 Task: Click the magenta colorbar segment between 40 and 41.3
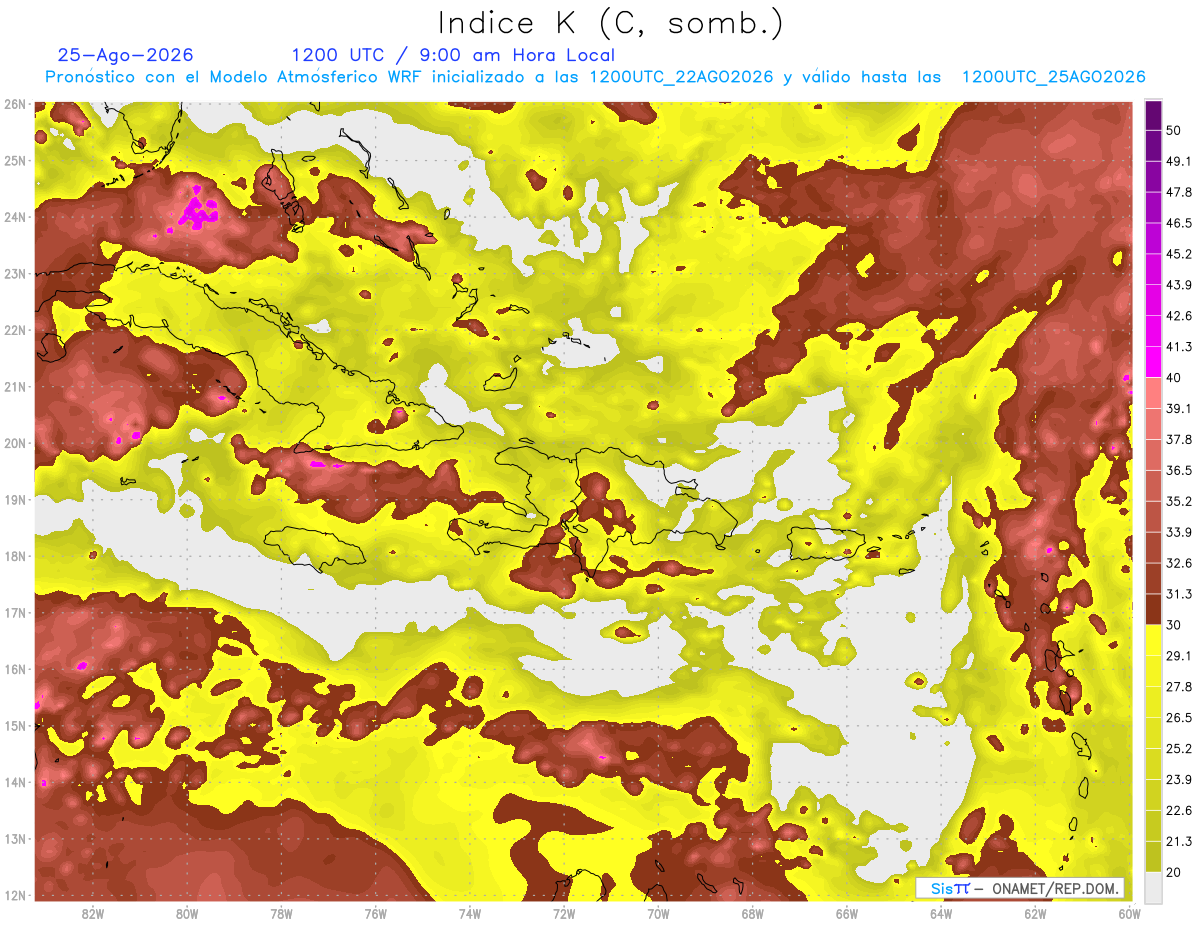[1153, 362]
